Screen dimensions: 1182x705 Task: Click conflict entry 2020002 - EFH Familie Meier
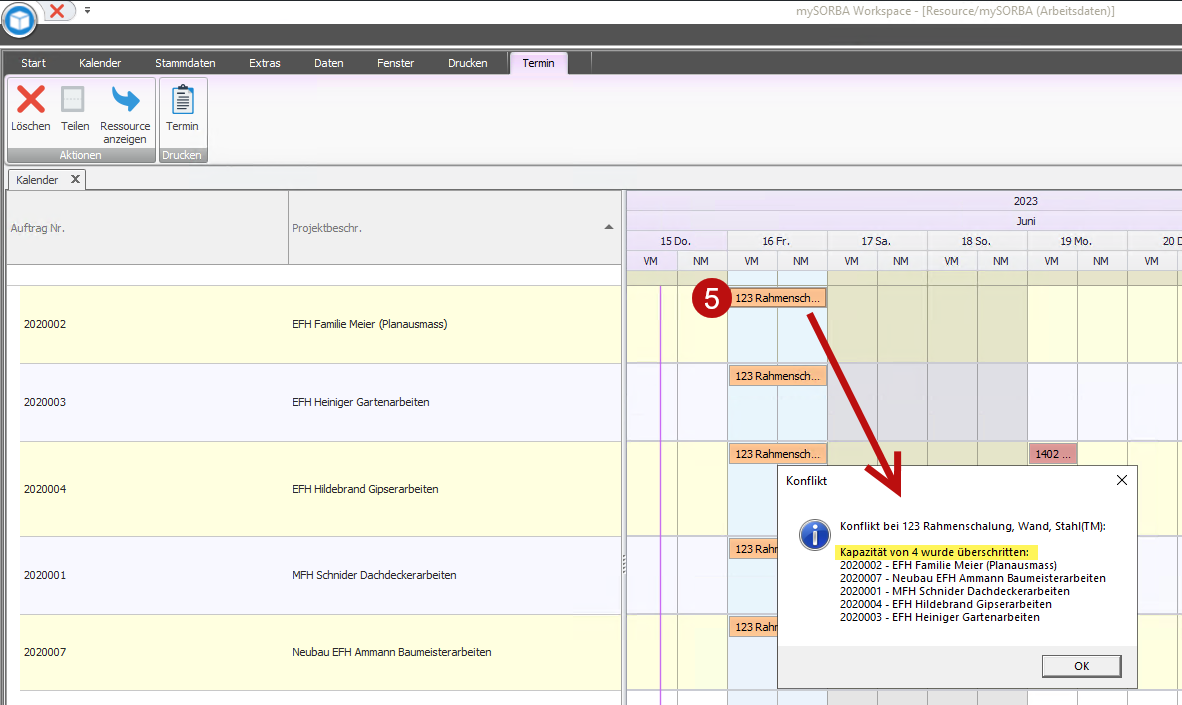point(948,565)
